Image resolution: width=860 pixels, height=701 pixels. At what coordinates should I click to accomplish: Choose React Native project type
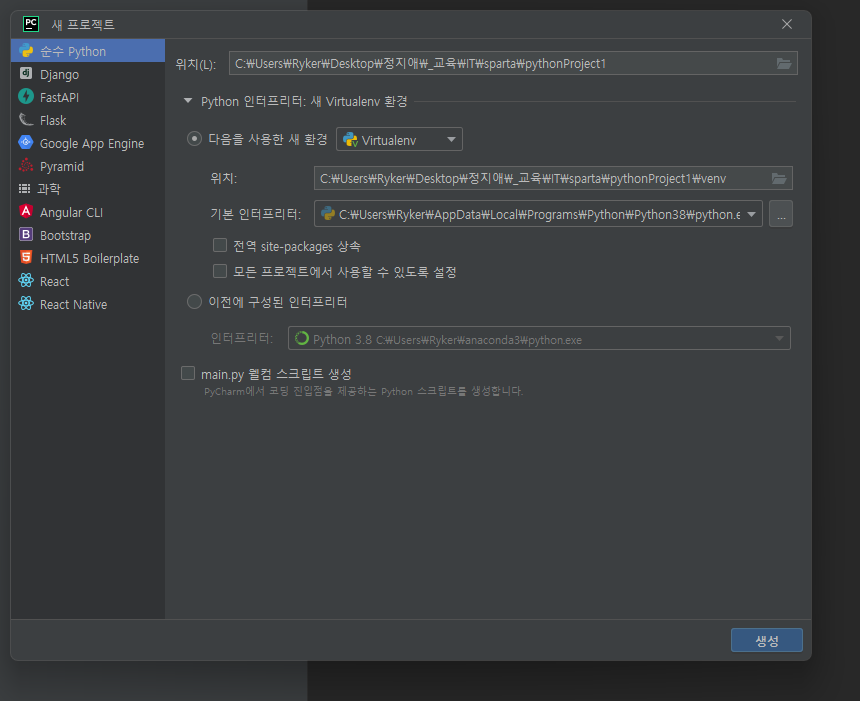point(88,304)
